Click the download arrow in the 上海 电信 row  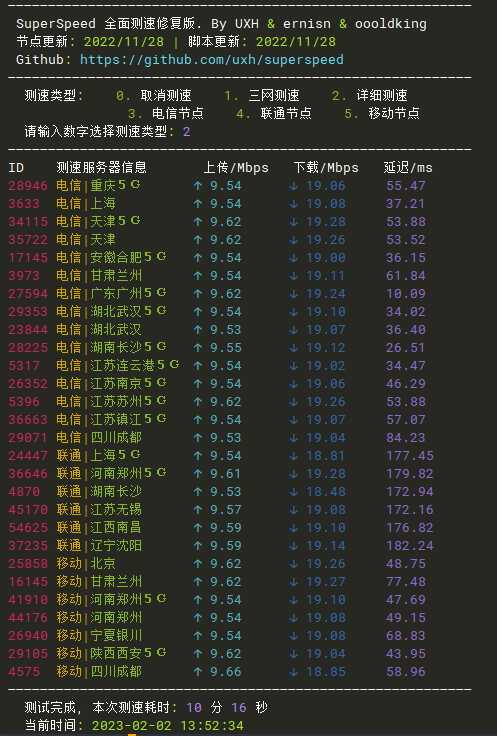(x=294, y=204)
